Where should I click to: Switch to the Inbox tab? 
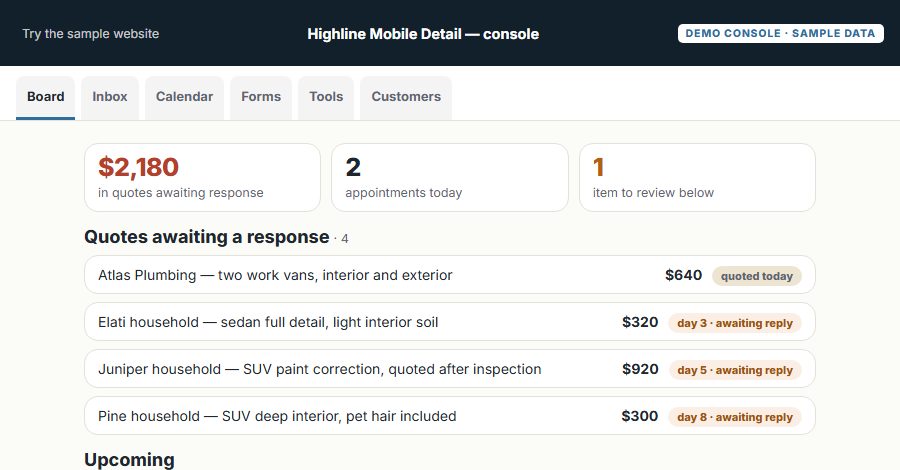(110, 98)
